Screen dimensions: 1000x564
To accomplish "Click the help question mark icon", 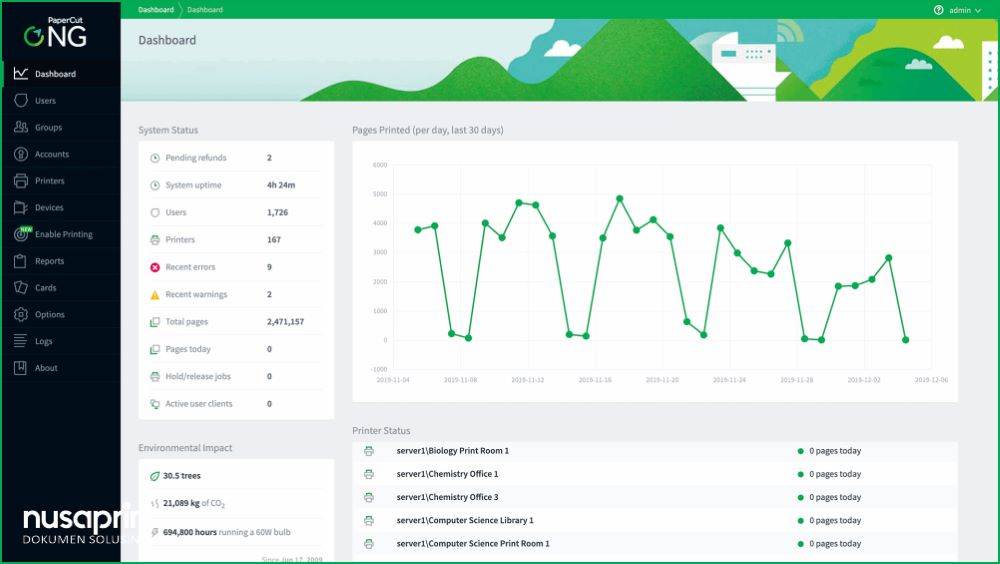I will (x=938, y=10).
